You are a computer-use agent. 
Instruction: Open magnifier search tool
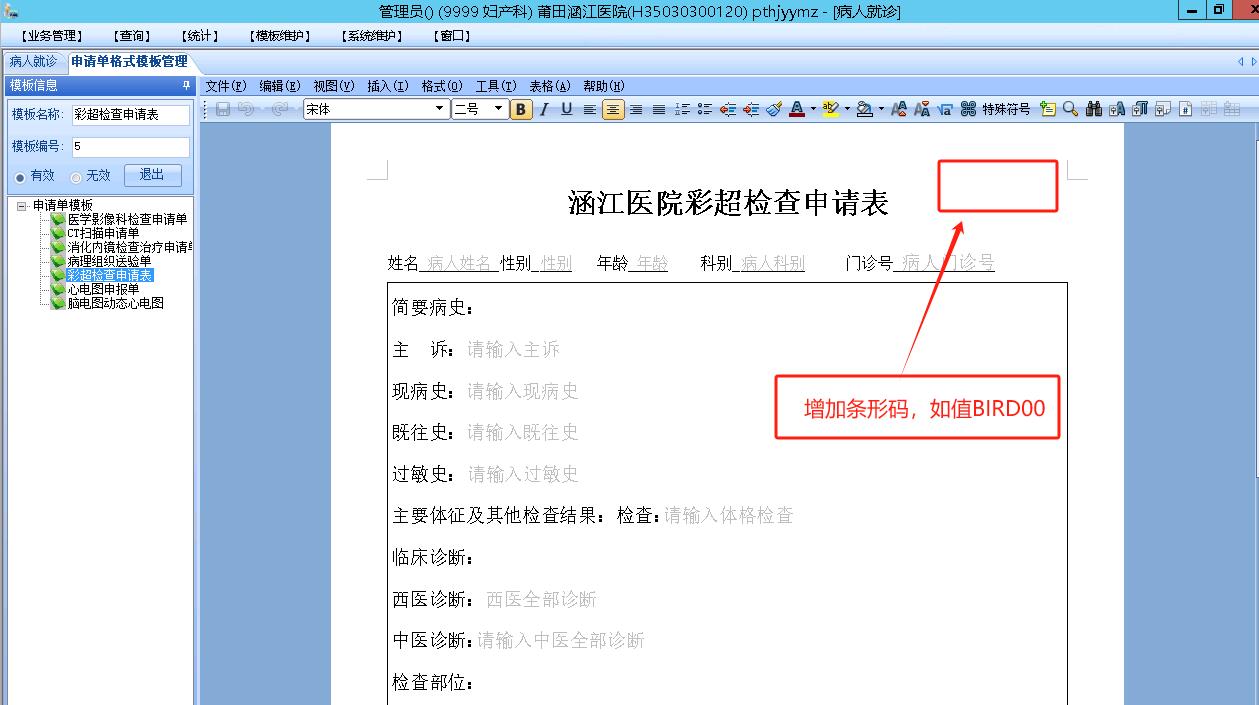(1070, 109)
